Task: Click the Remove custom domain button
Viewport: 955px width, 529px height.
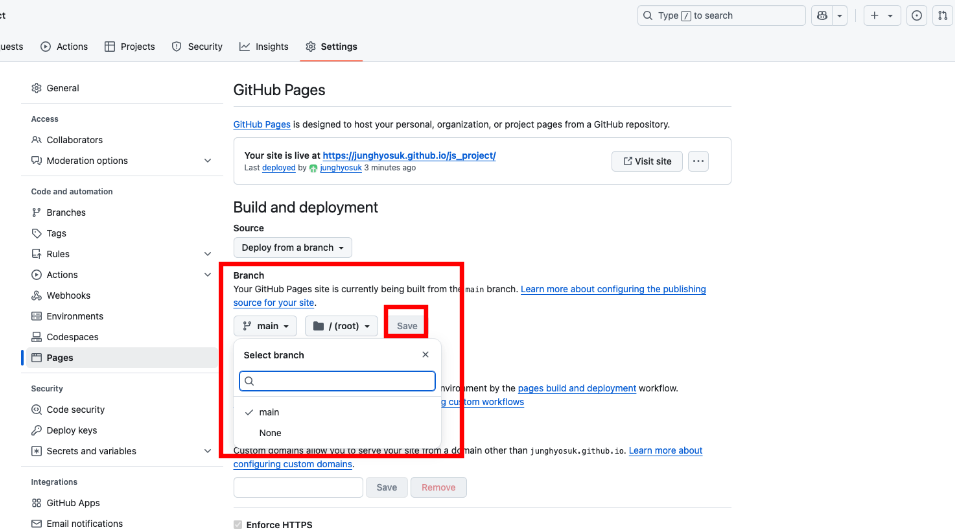Action: coord(439,488)
